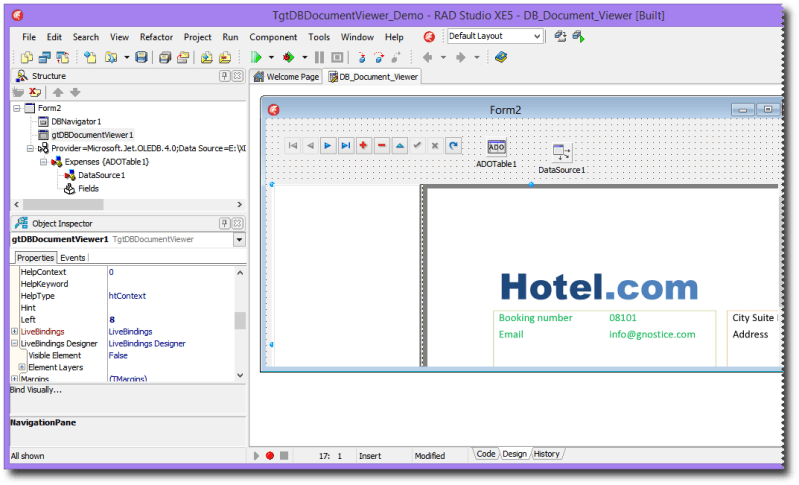The width and height of the screenshot is (799, 485).
Task: Click the Structure panel horizontal scrollbar
Action: click(63, 204)
